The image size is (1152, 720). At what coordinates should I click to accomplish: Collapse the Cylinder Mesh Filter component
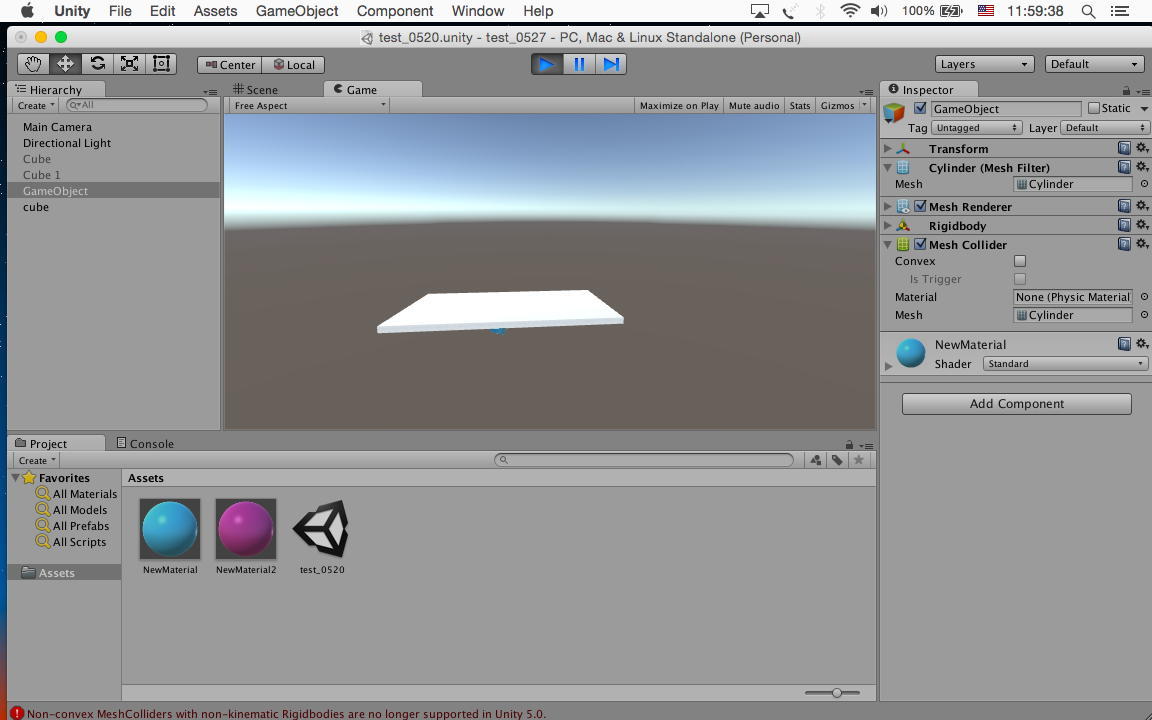(x=888, y=168)
